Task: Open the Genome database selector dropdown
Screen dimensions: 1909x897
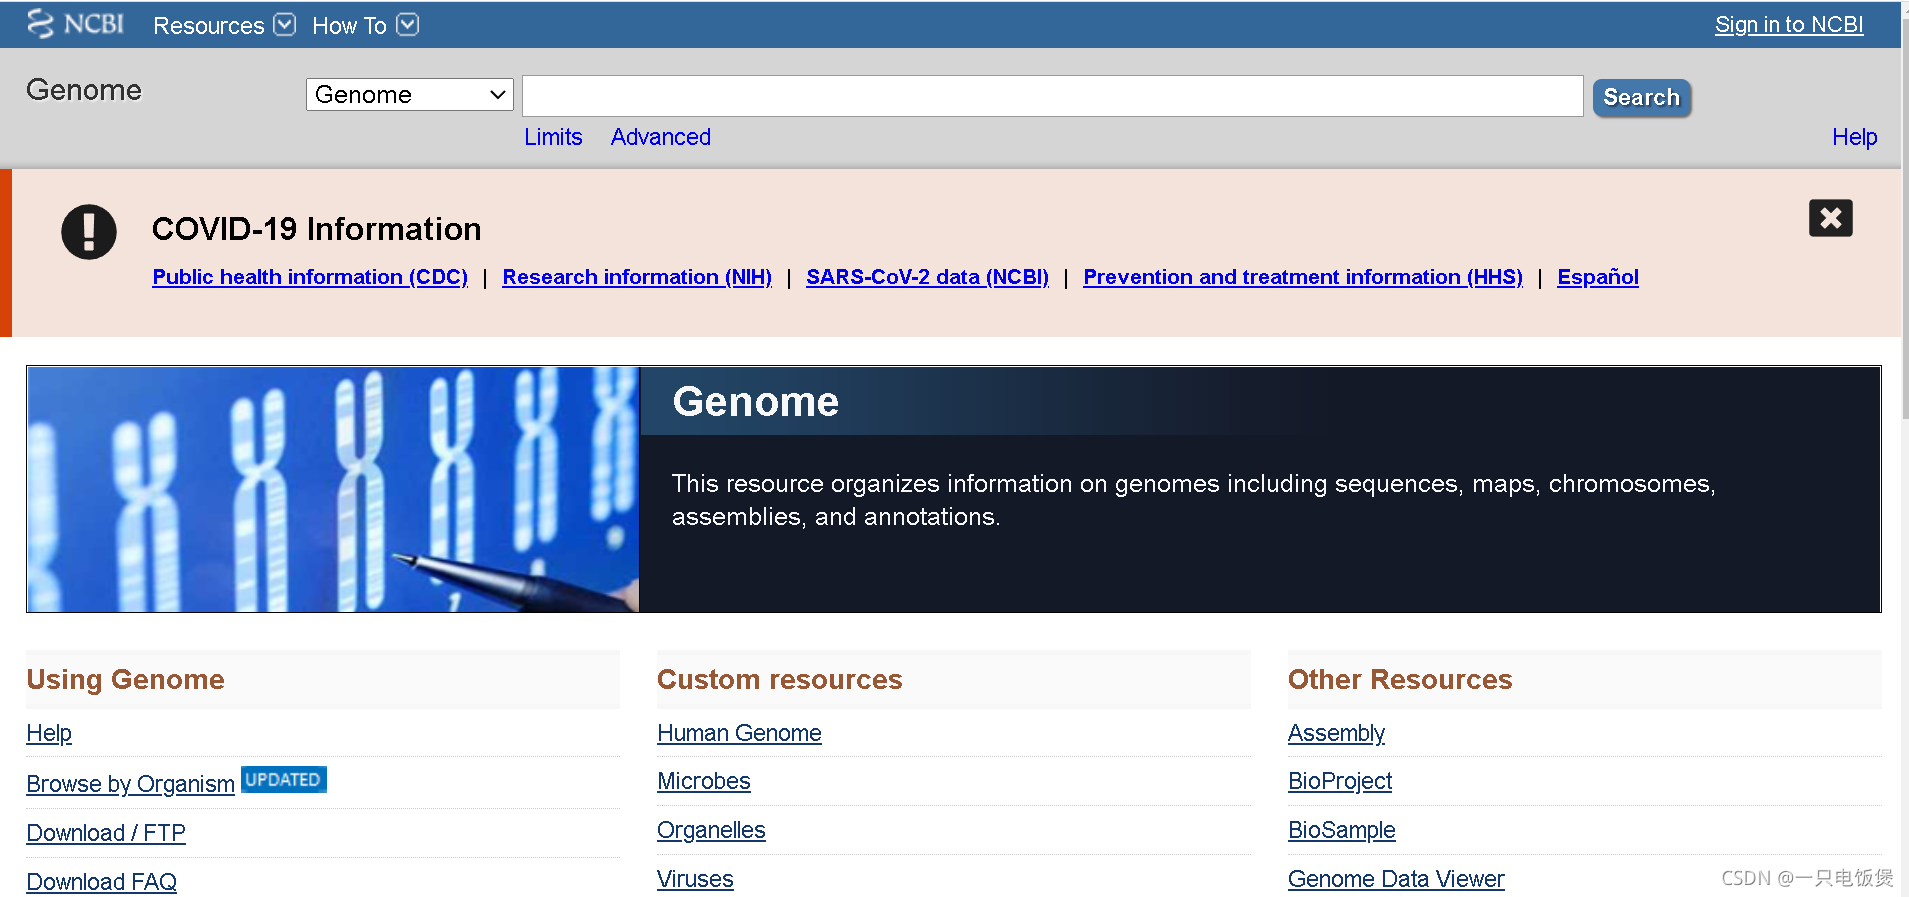Action: tap(410, 95)
